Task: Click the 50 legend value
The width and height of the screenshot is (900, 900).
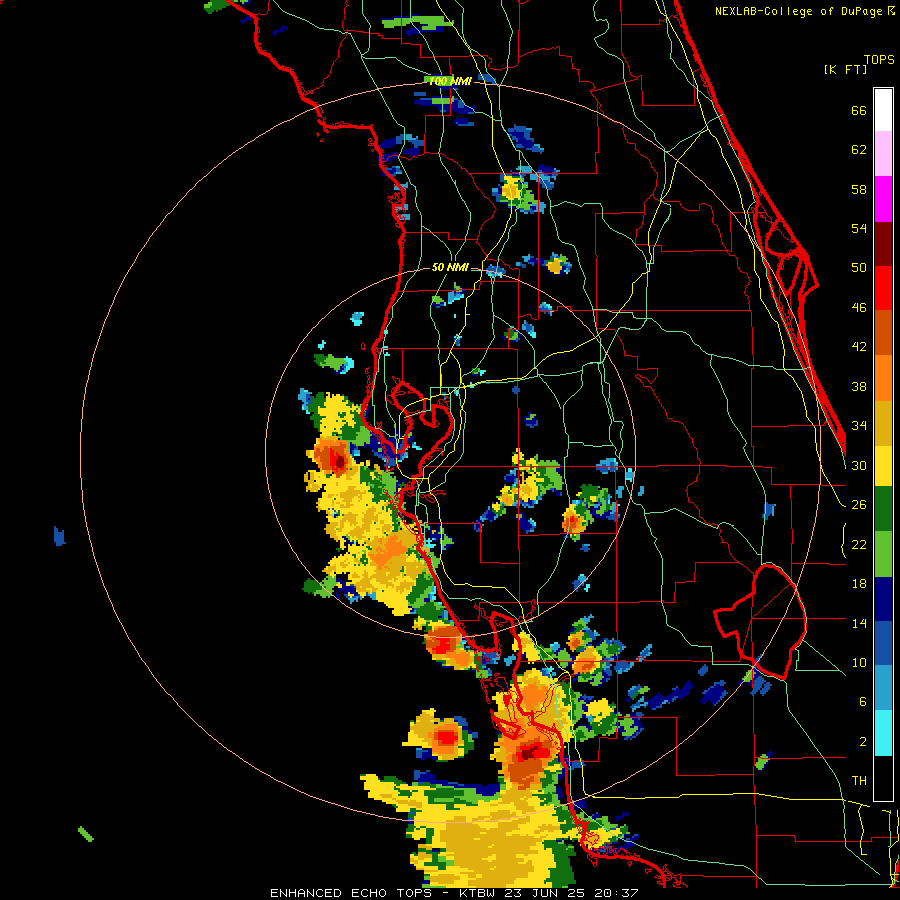Action: tap(859, 268)
